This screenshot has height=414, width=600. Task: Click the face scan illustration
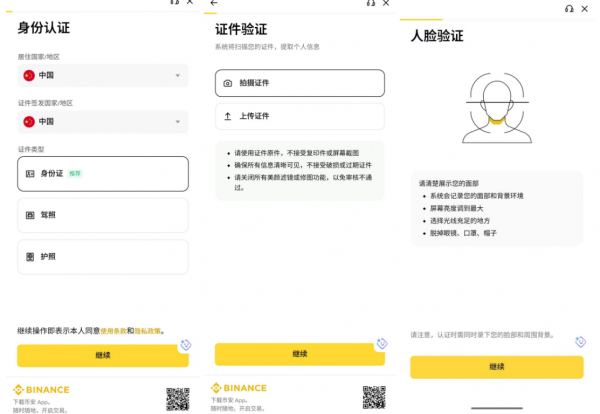point(497,108)
